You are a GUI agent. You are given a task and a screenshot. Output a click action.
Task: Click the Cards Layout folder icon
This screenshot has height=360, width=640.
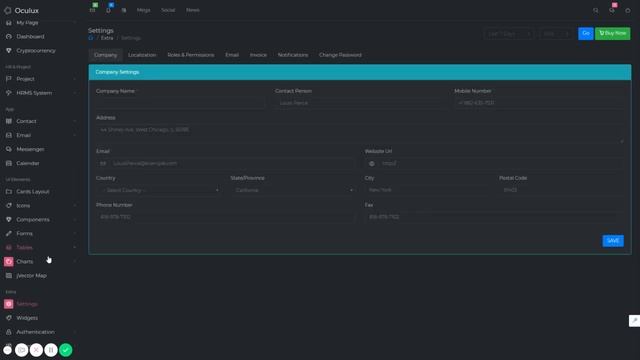(9, 191)
